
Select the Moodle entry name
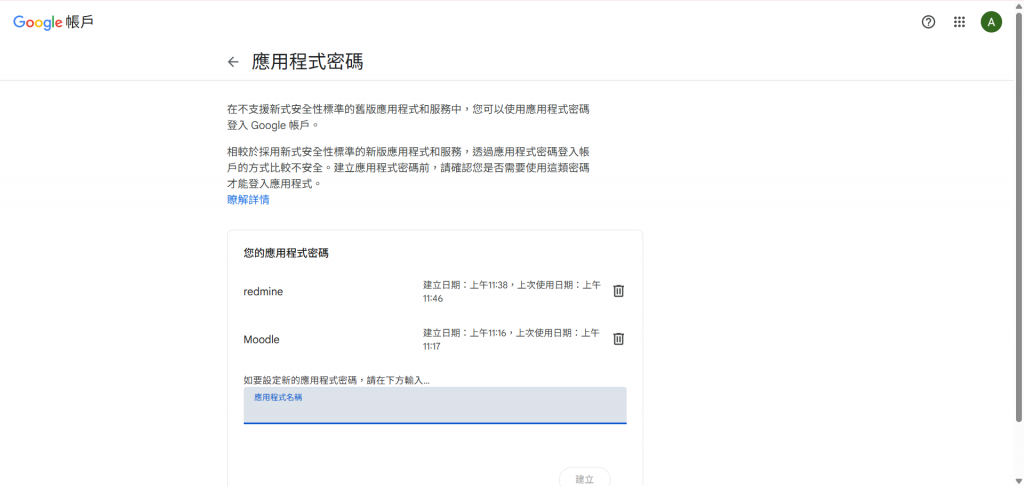coord(261,340)
